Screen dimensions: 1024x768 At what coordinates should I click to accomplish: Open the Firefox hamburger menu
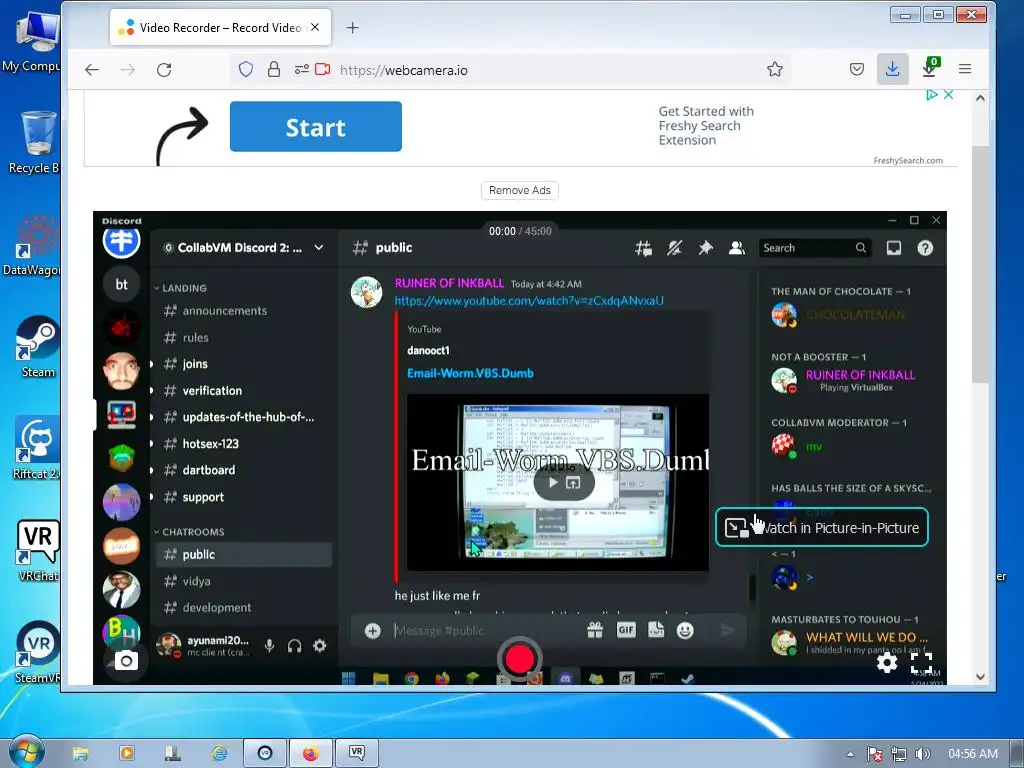(965, 69)
